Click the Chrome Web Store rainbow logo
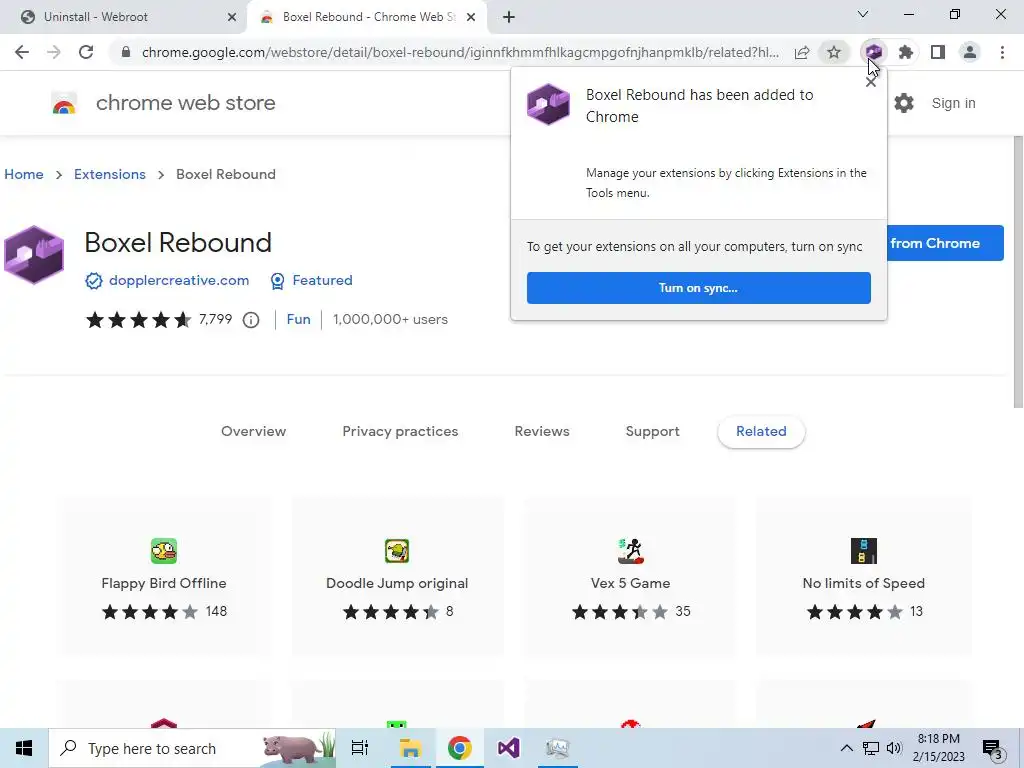The image size is (1024, 768). 64,103
